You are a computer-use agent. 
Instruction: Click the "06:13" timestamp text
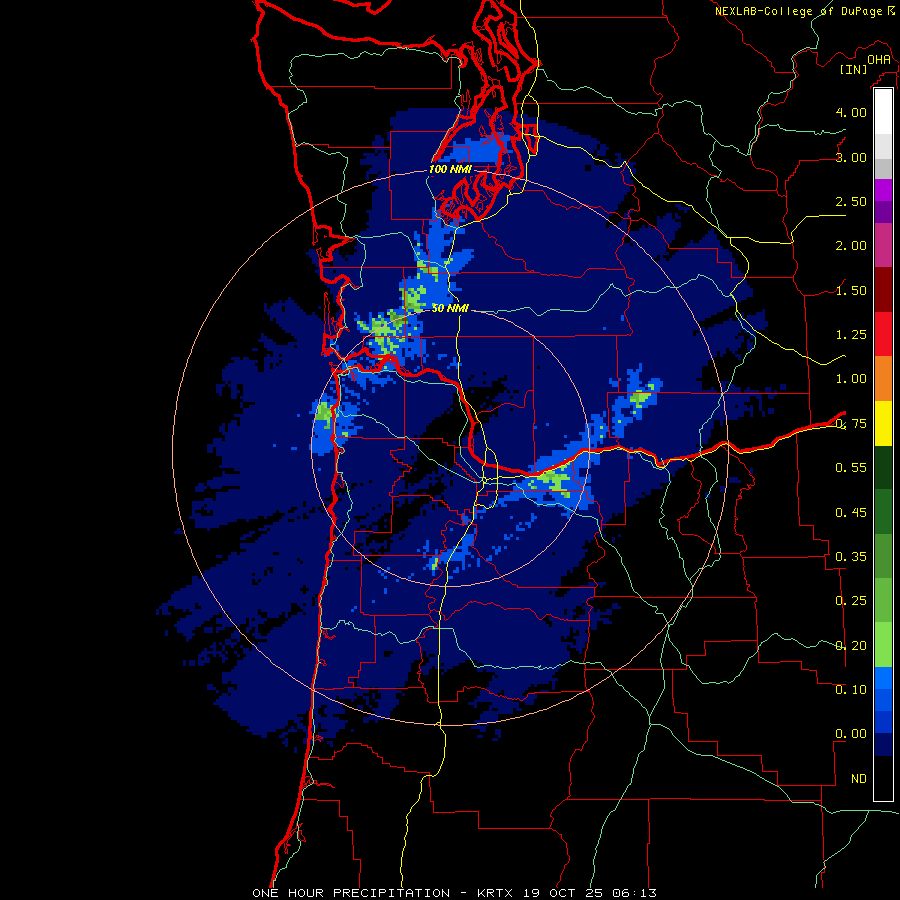(x=634, y=893)
